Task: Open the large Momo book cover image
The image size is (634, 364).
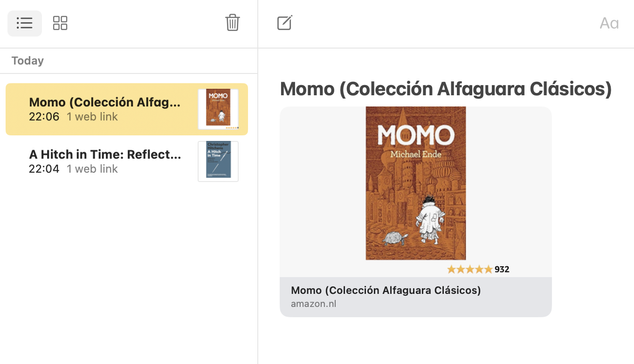Action: tap(416, 183)
